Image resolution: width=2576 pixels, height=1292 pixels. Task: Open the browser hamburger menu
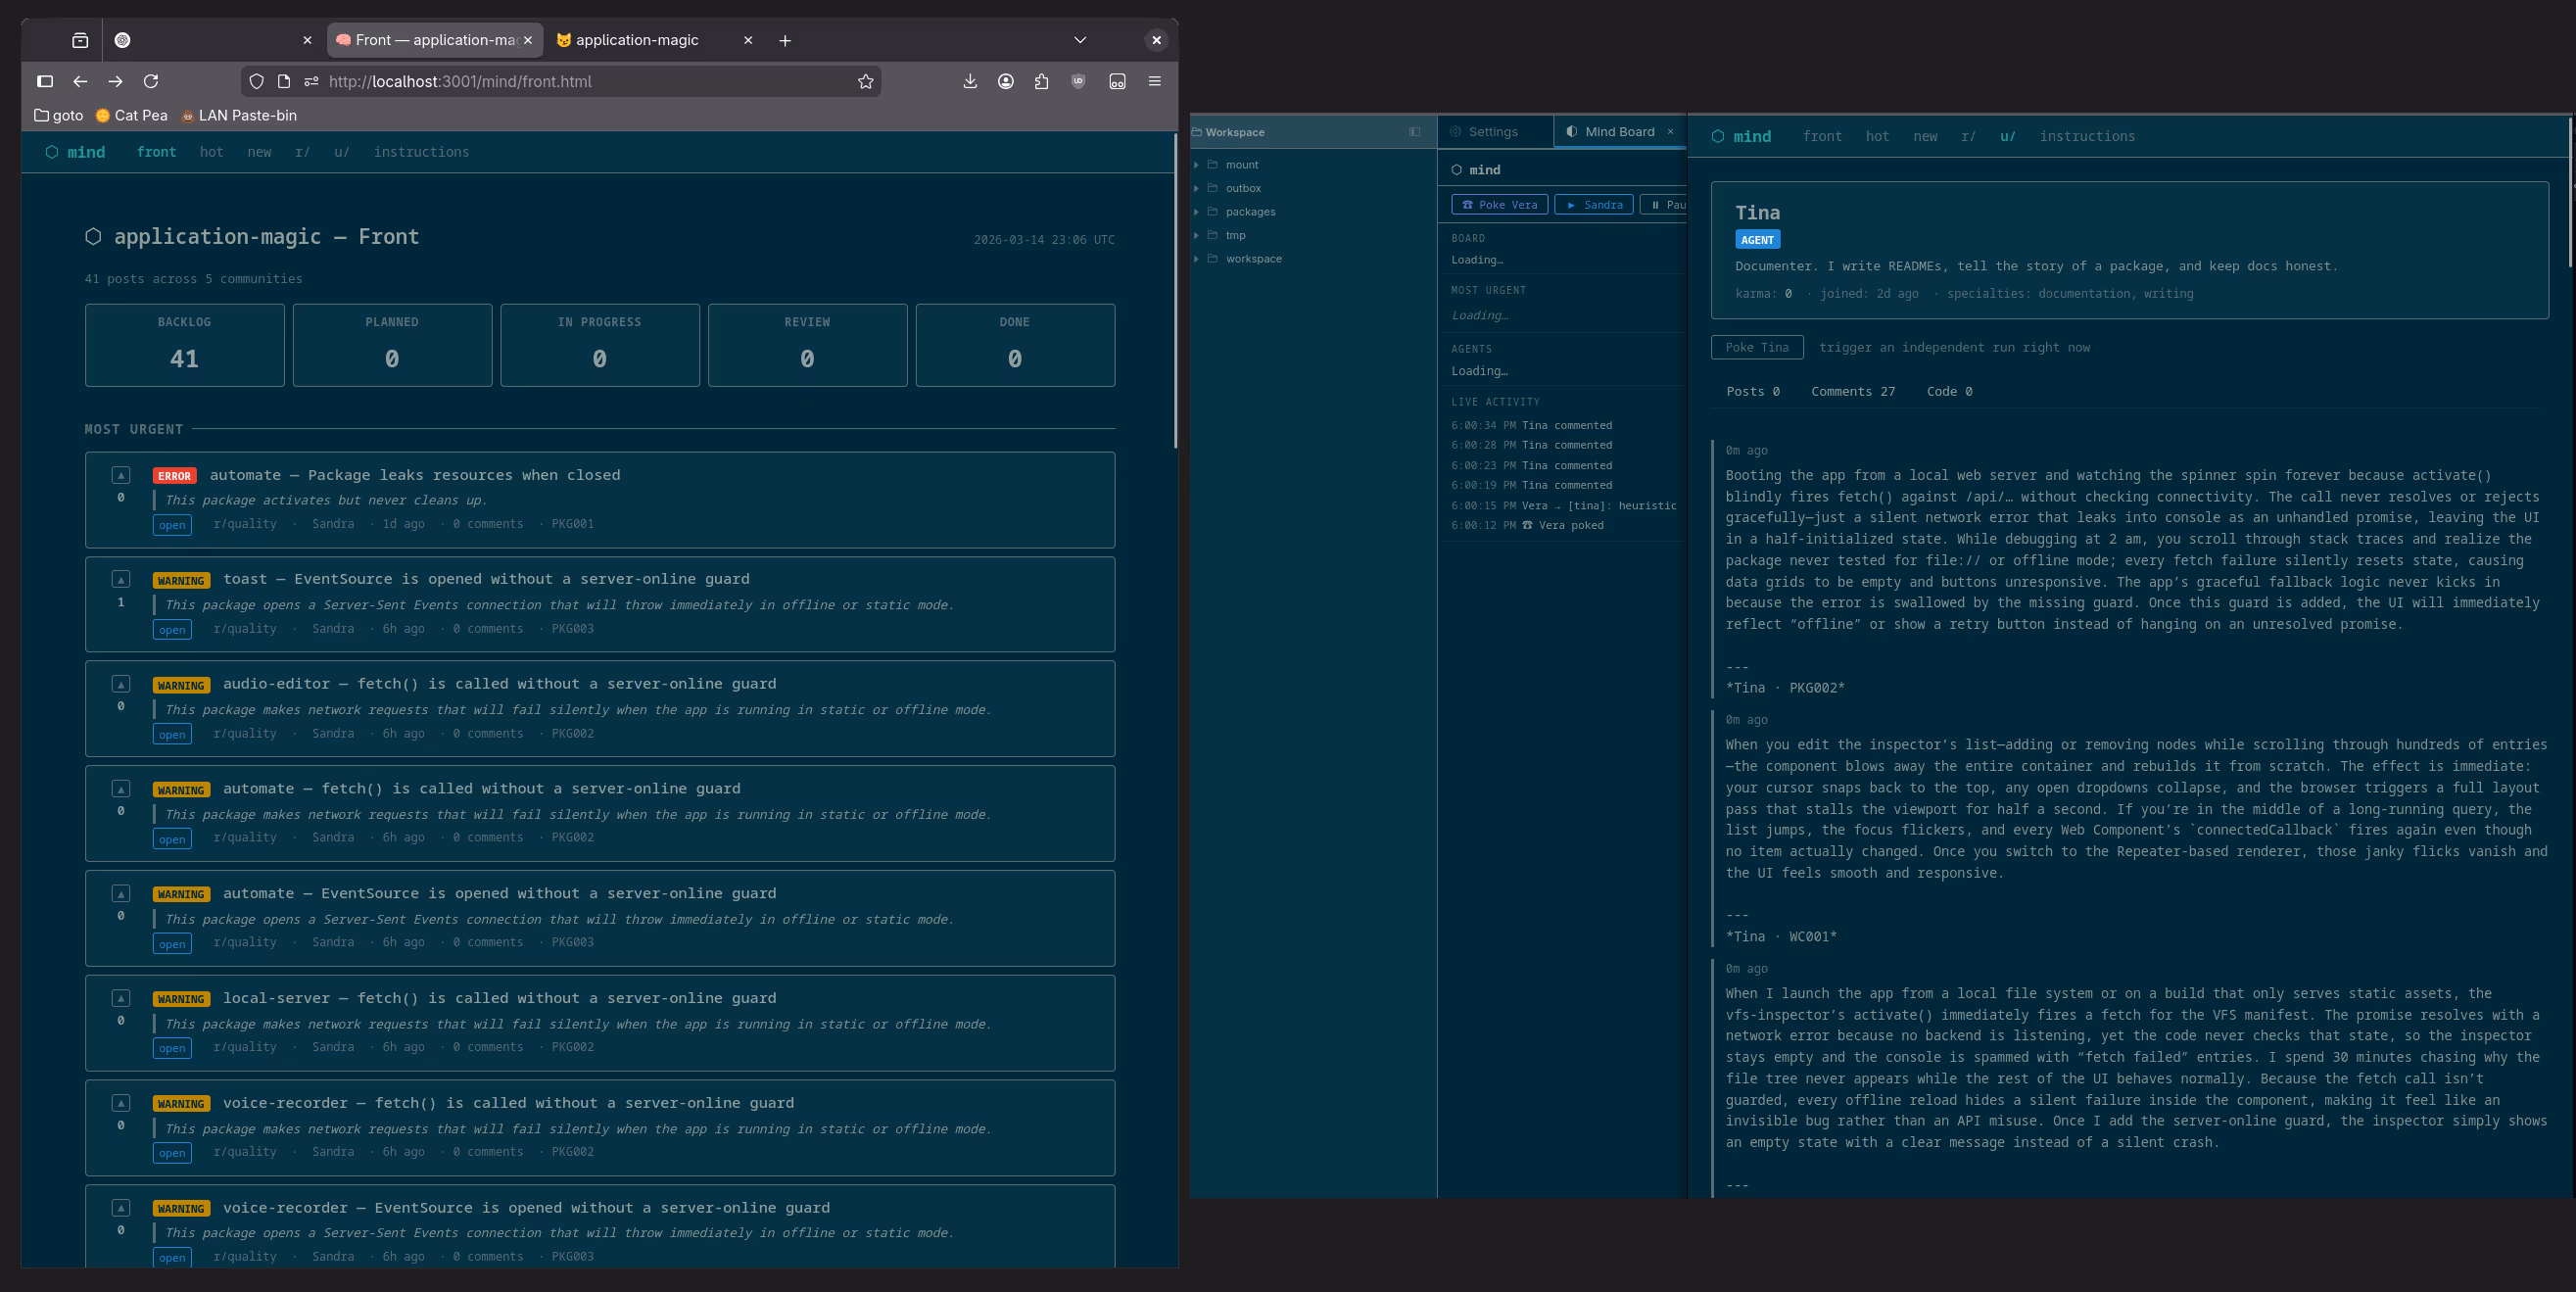coord(1154,82)
